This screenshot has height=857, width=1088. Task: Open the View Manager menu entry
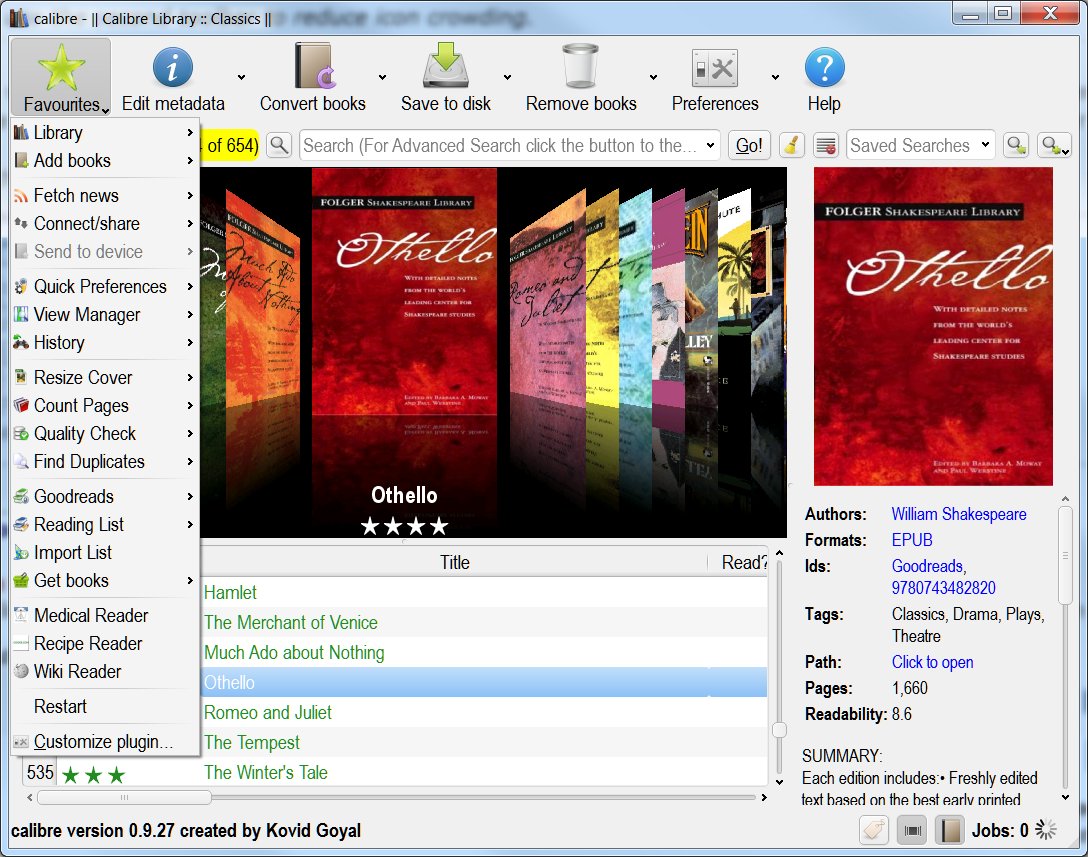point(105,314)
